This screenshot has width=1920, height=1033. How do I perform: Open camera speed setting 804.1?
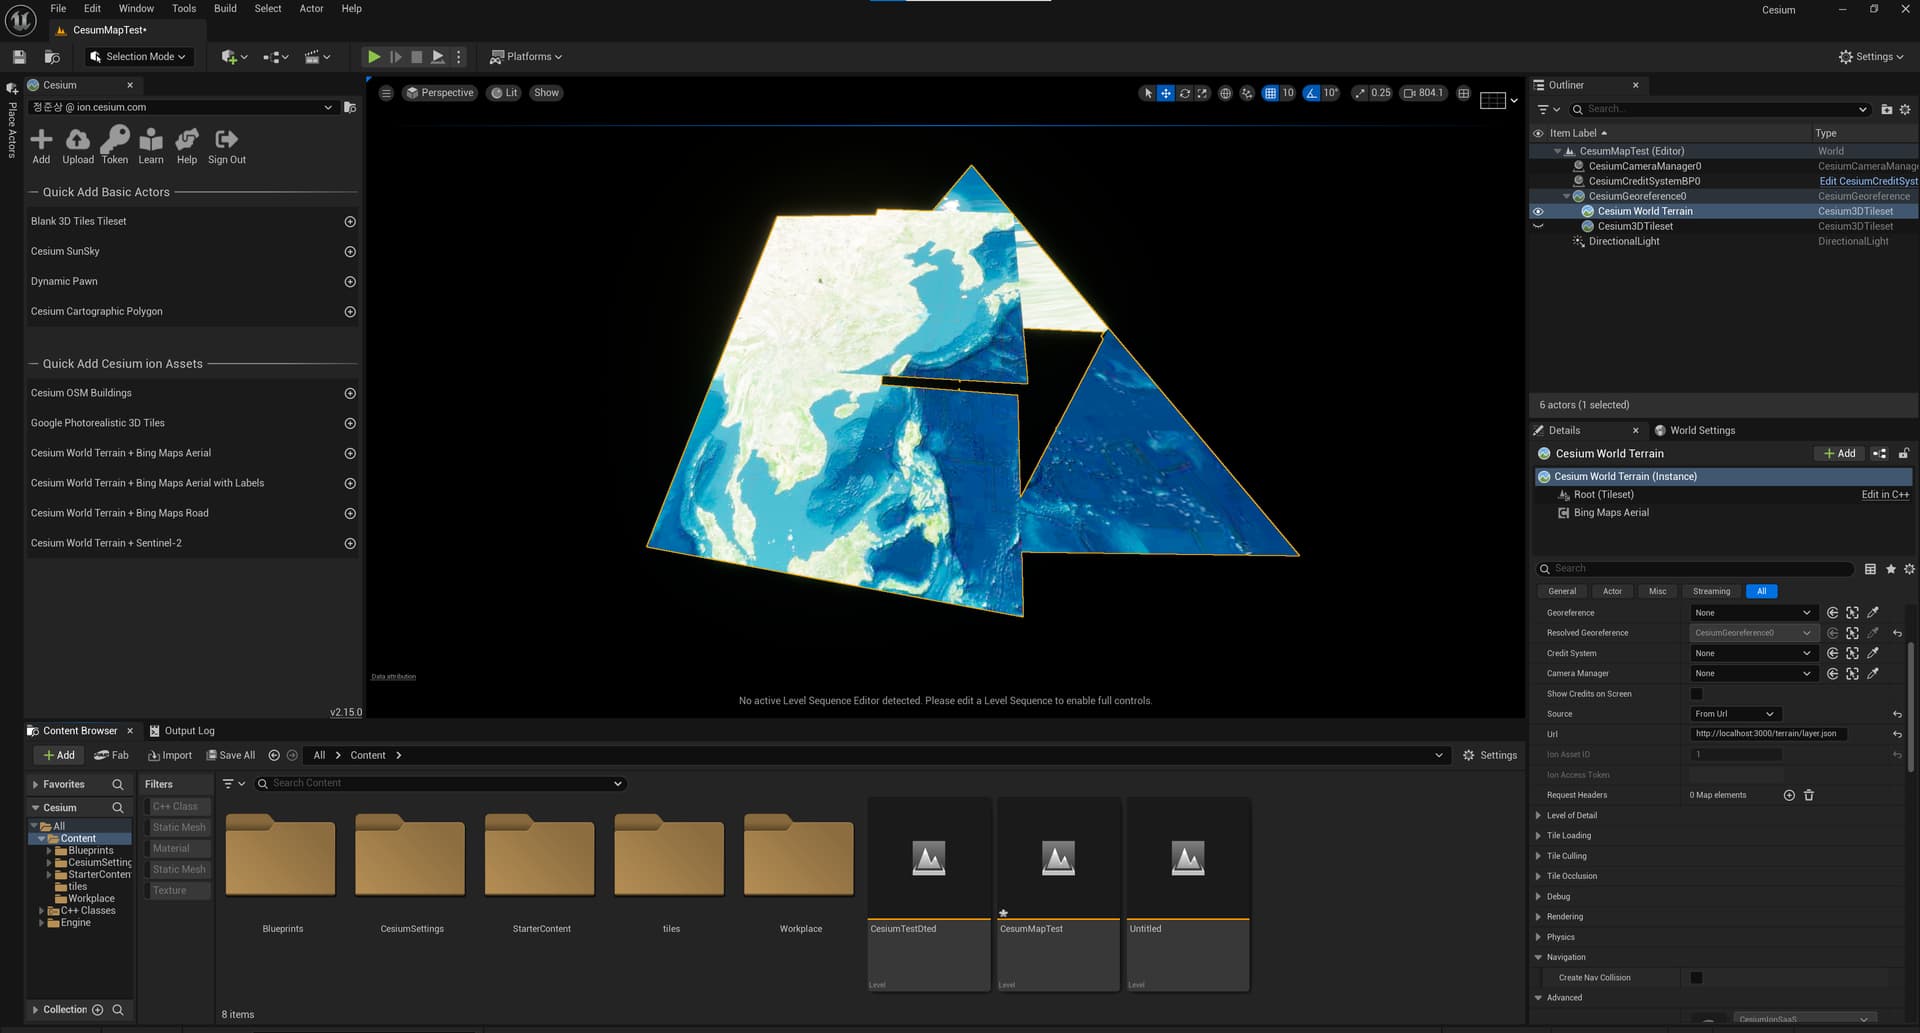[1423, 93]
